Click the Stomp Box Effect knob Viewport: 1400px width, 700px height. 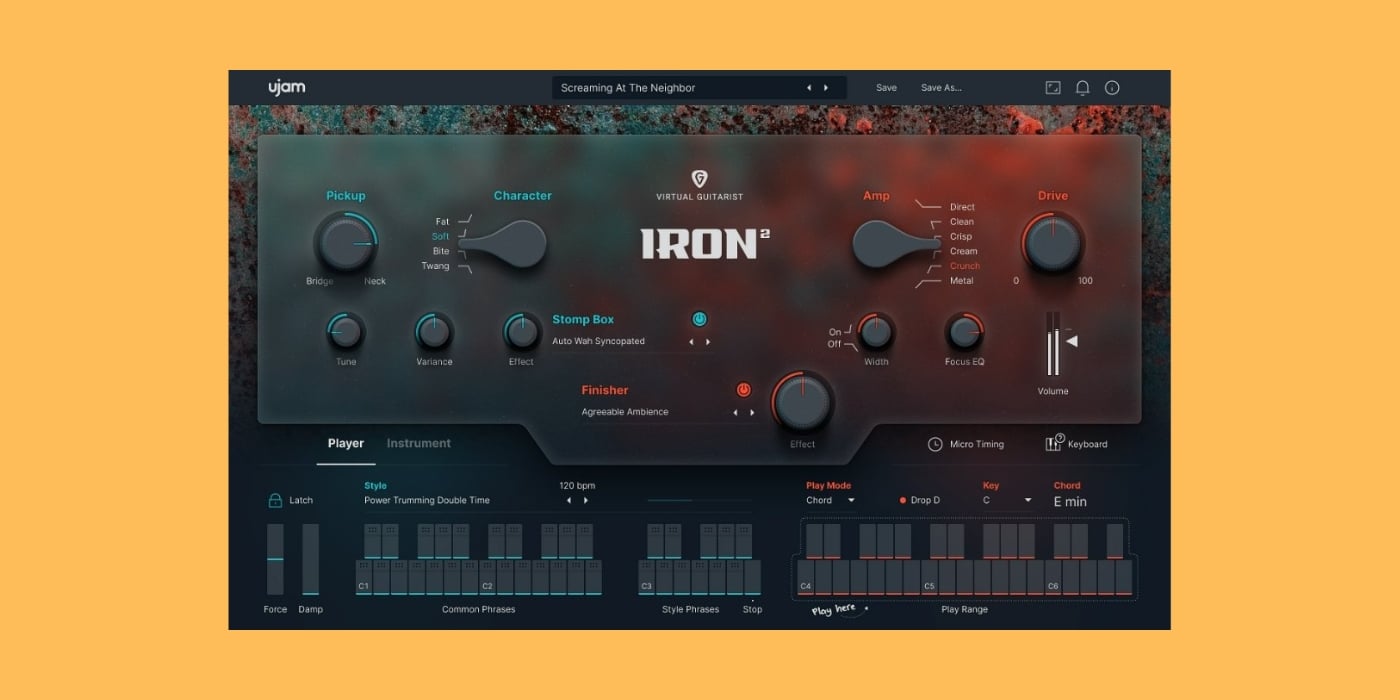coord(521,331)
